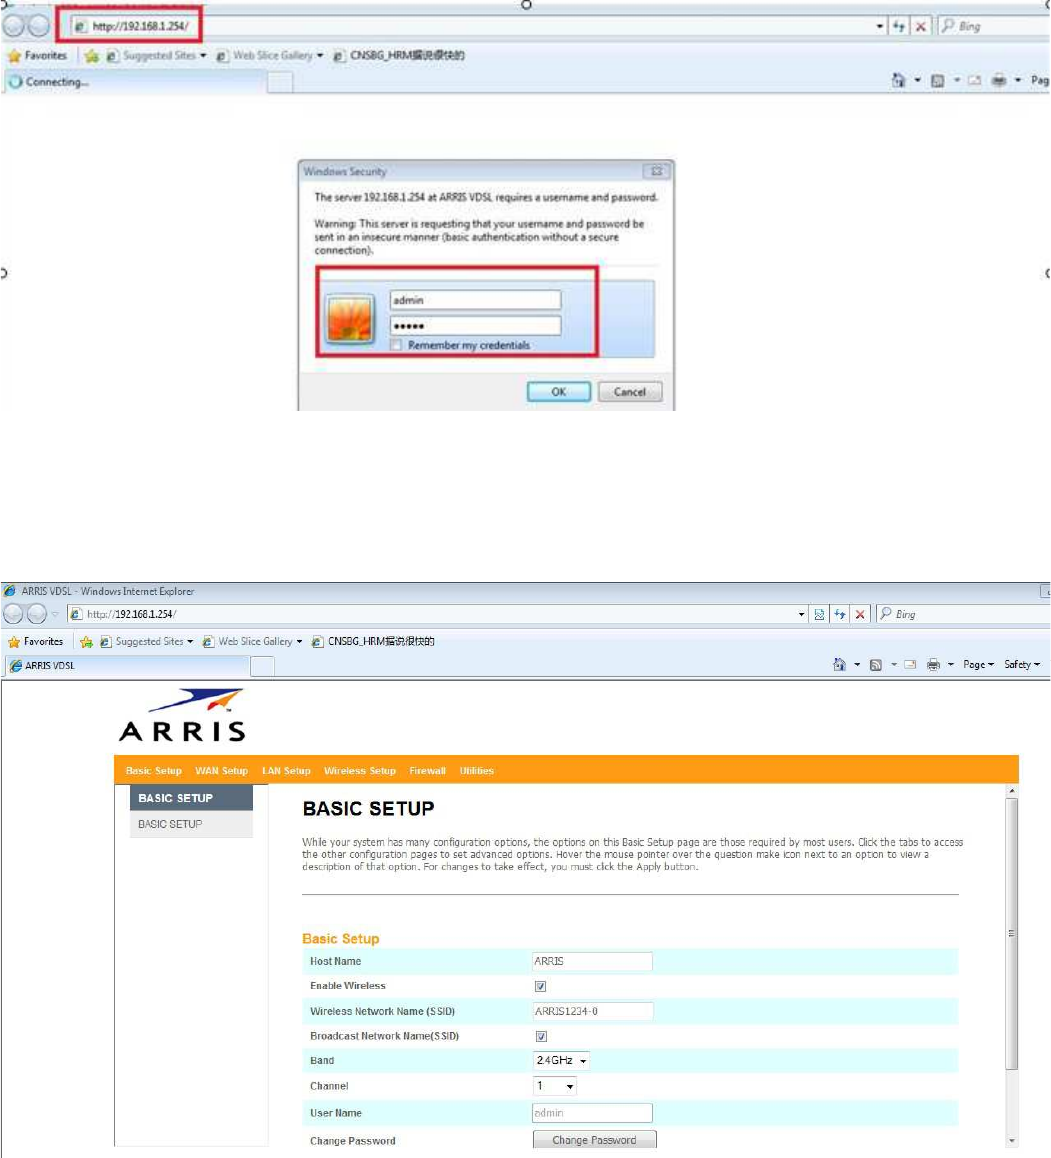Image resolution: width=1051 pixels, height=1158 pixels.
Task: Click the admin username field in dialog
Action: tap(476, 300)
